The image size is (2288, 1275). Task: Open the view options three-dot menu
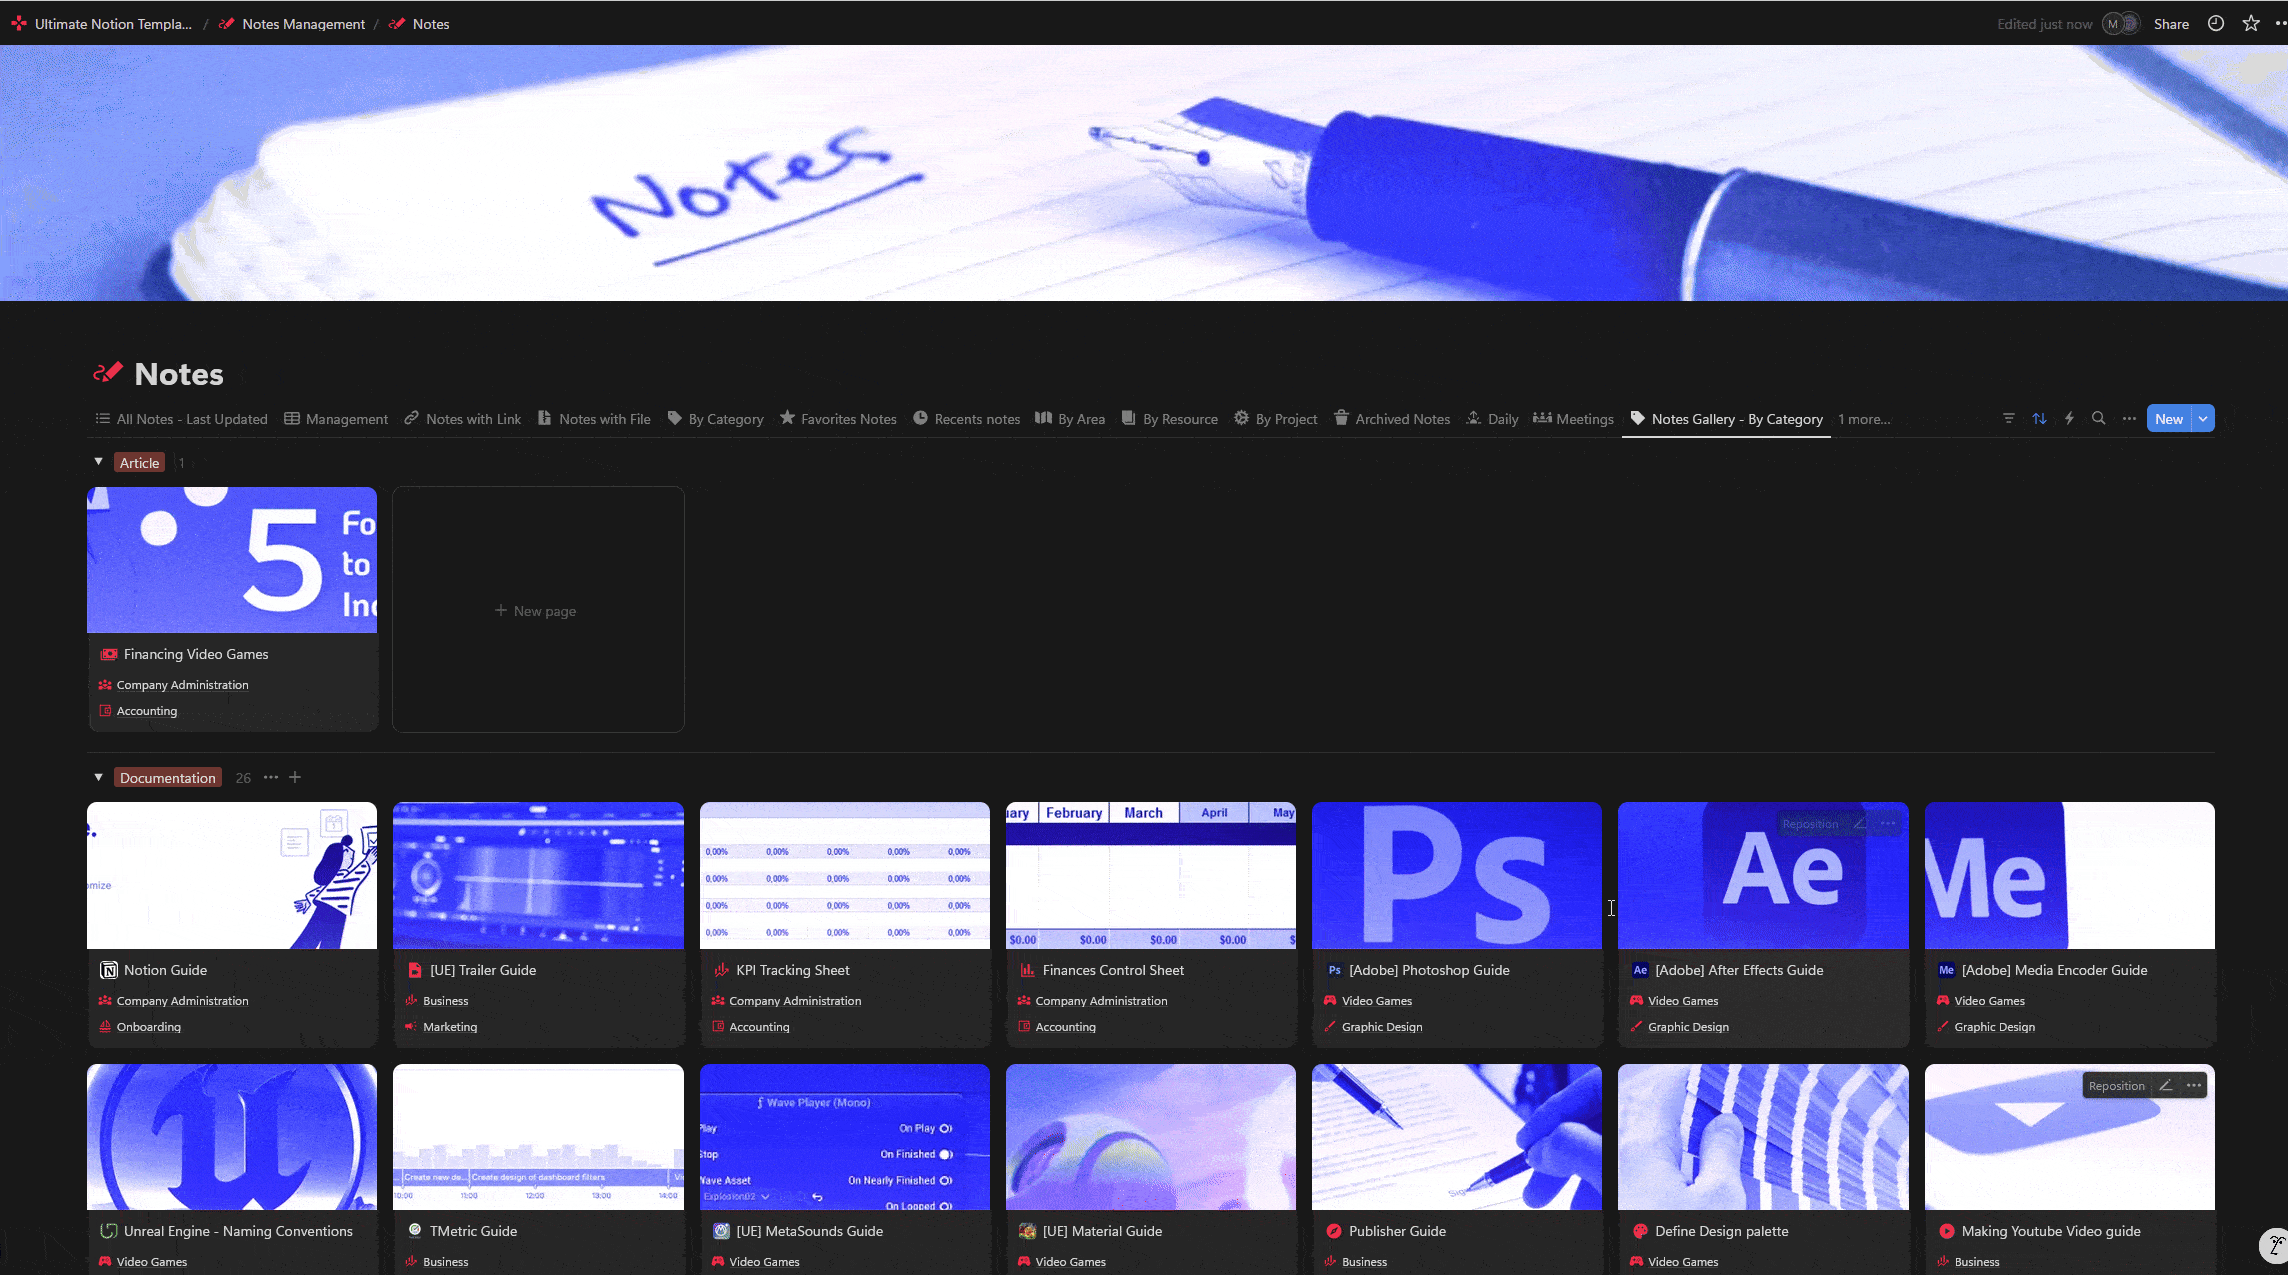[2129, 418]
